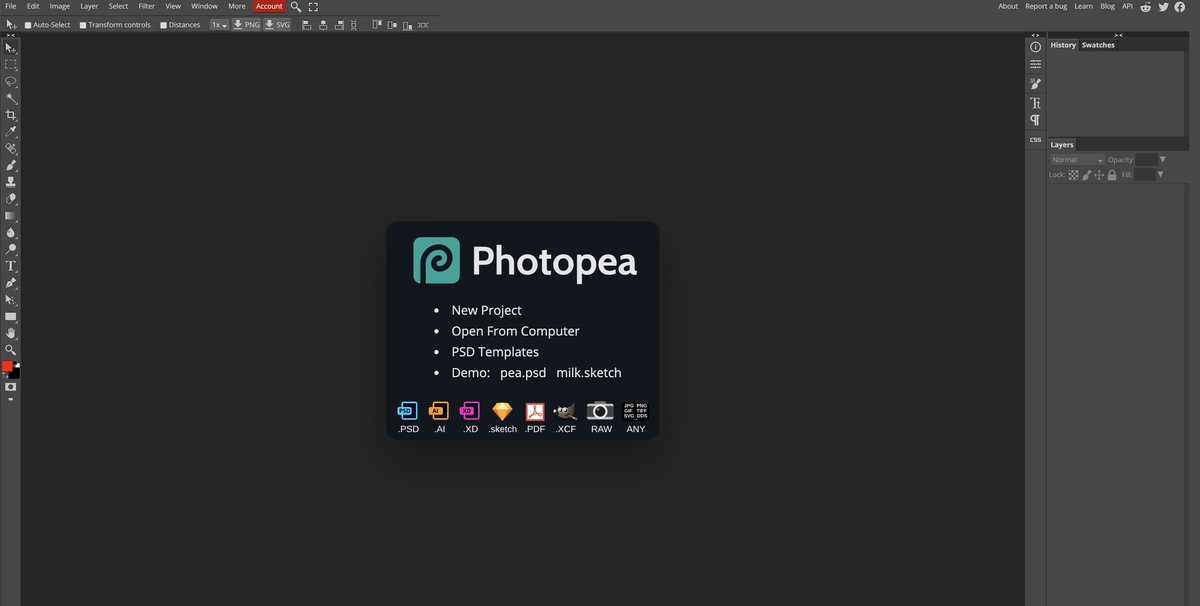Select the Type tool
Viewport: 1200px width, 606px height.
click(11, 266)
